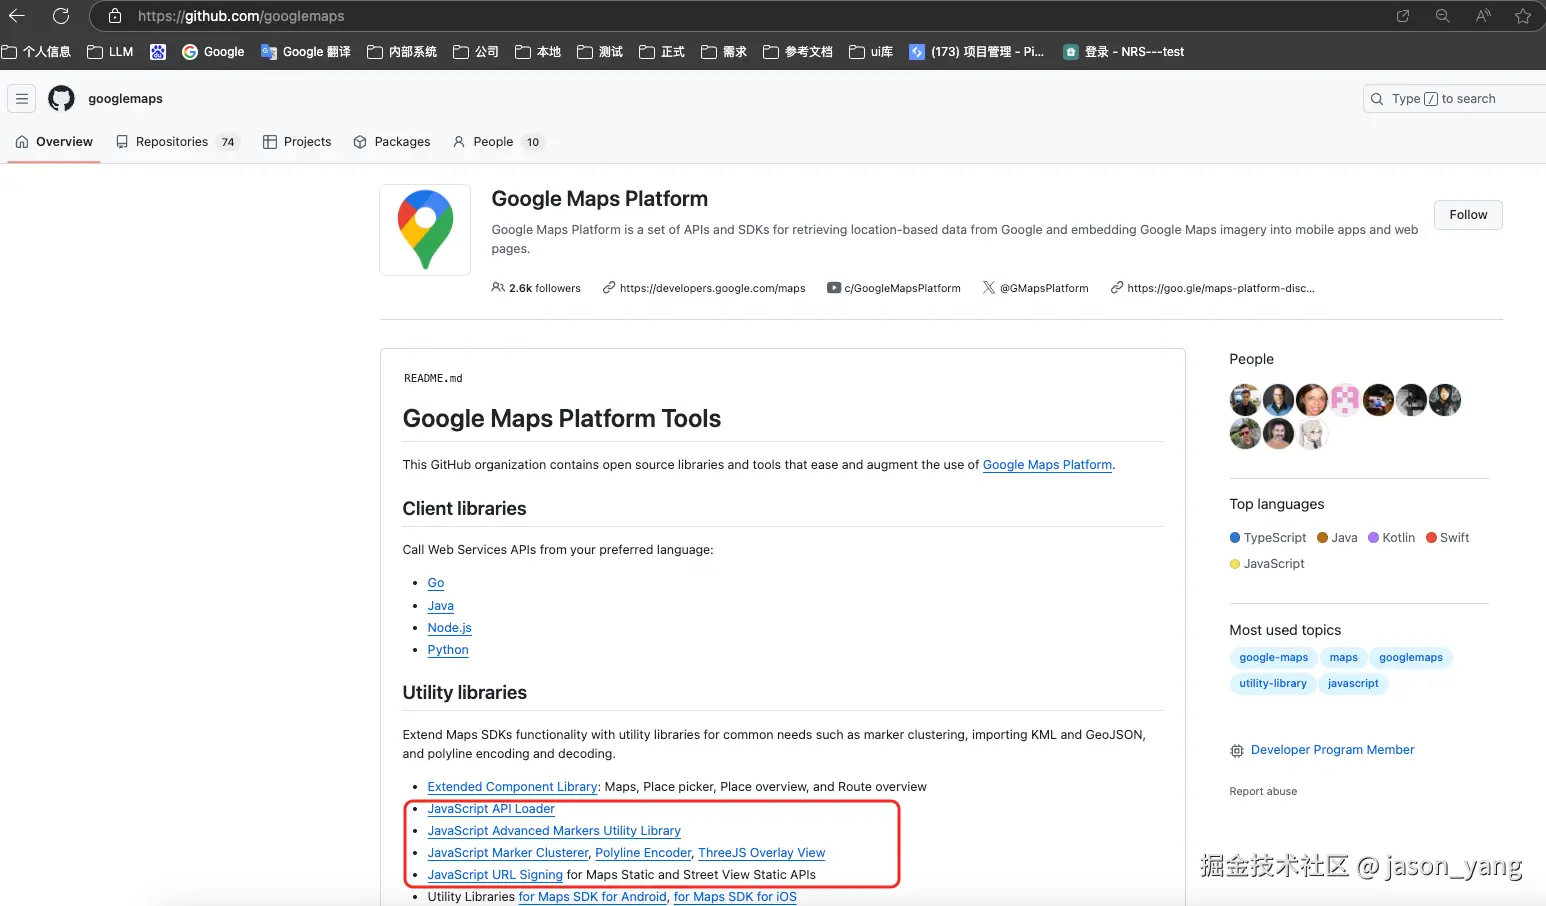The width and height of the screenshot is (1546, 906).
Task: Click the browser back arrow
Action: pos(17,16)
